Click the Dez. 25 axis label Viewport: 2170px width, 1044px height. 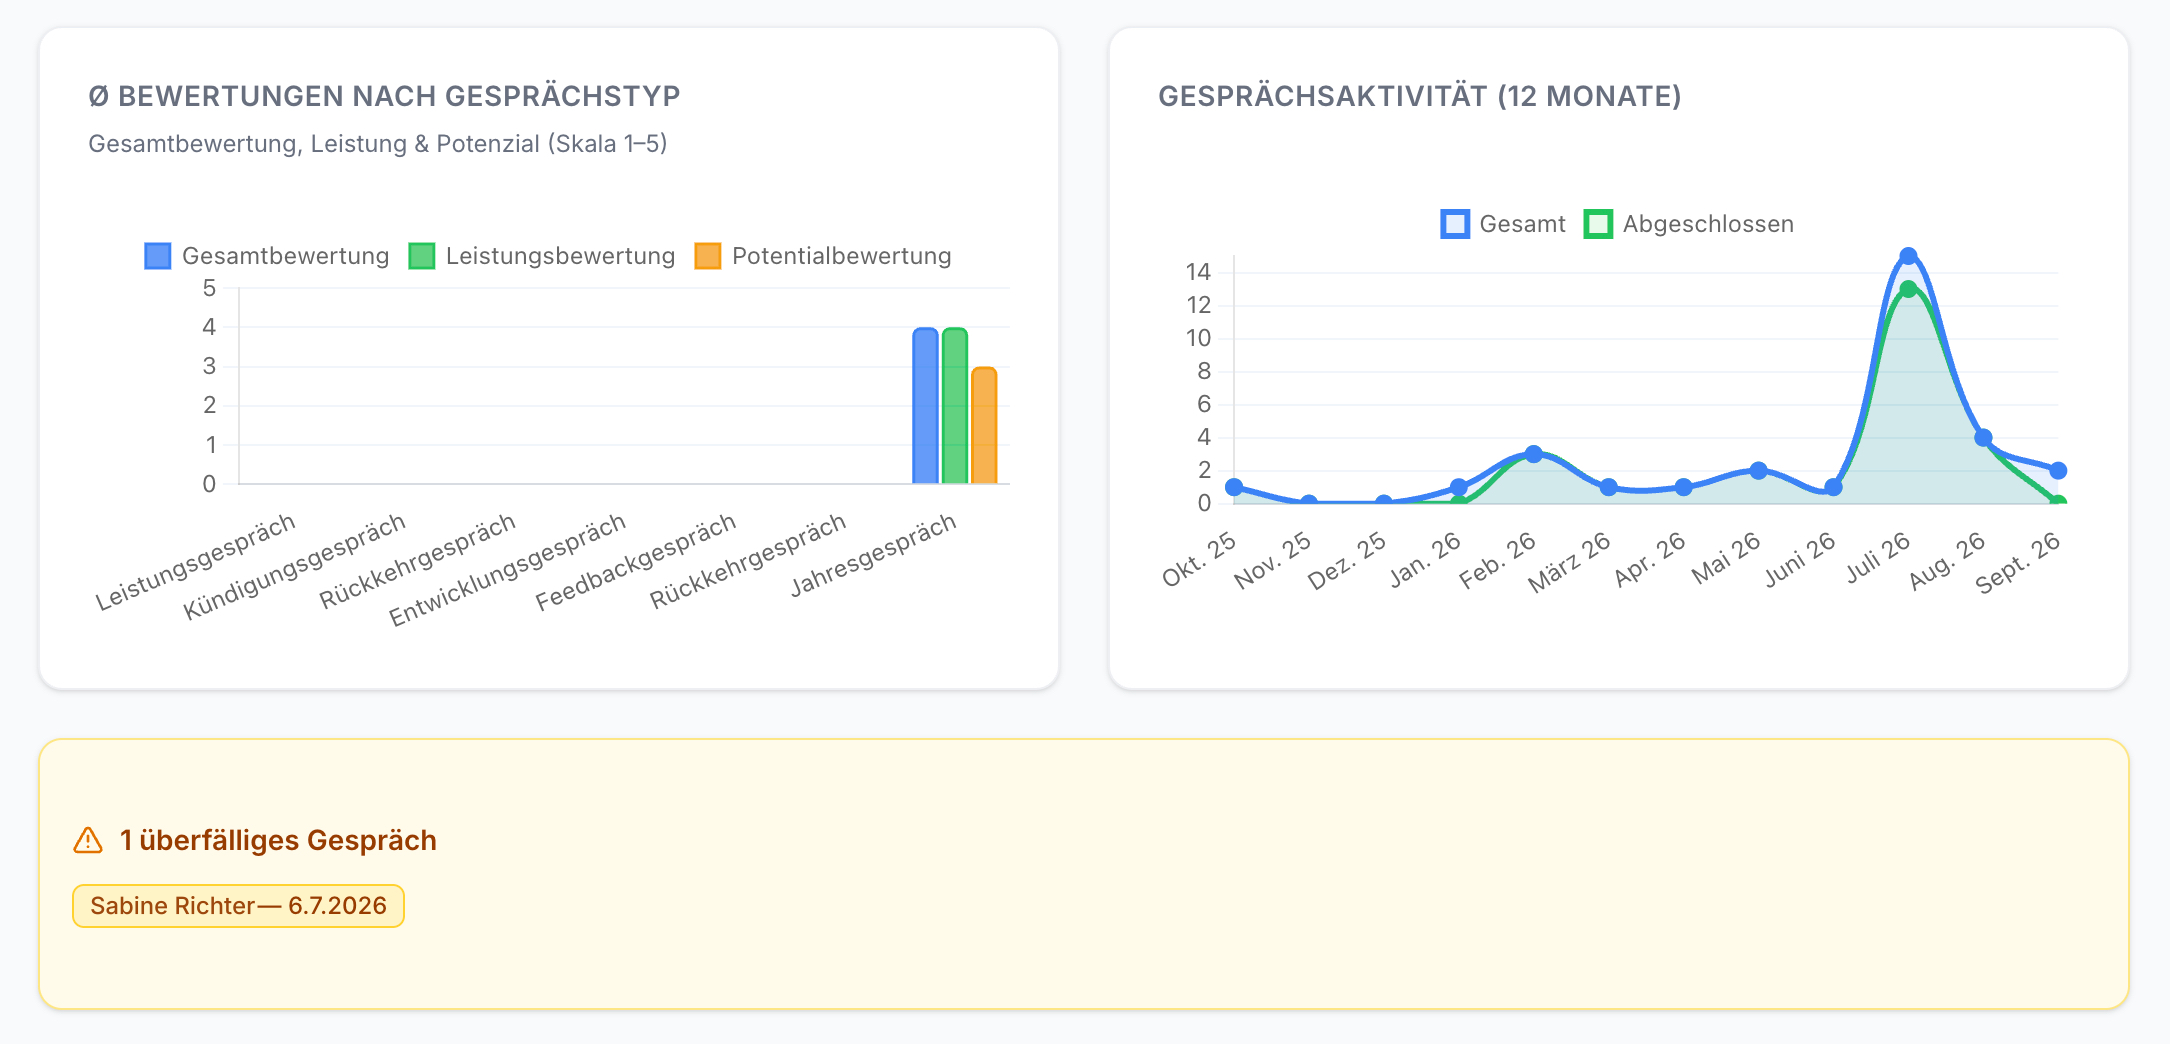tap(1347, 560)
